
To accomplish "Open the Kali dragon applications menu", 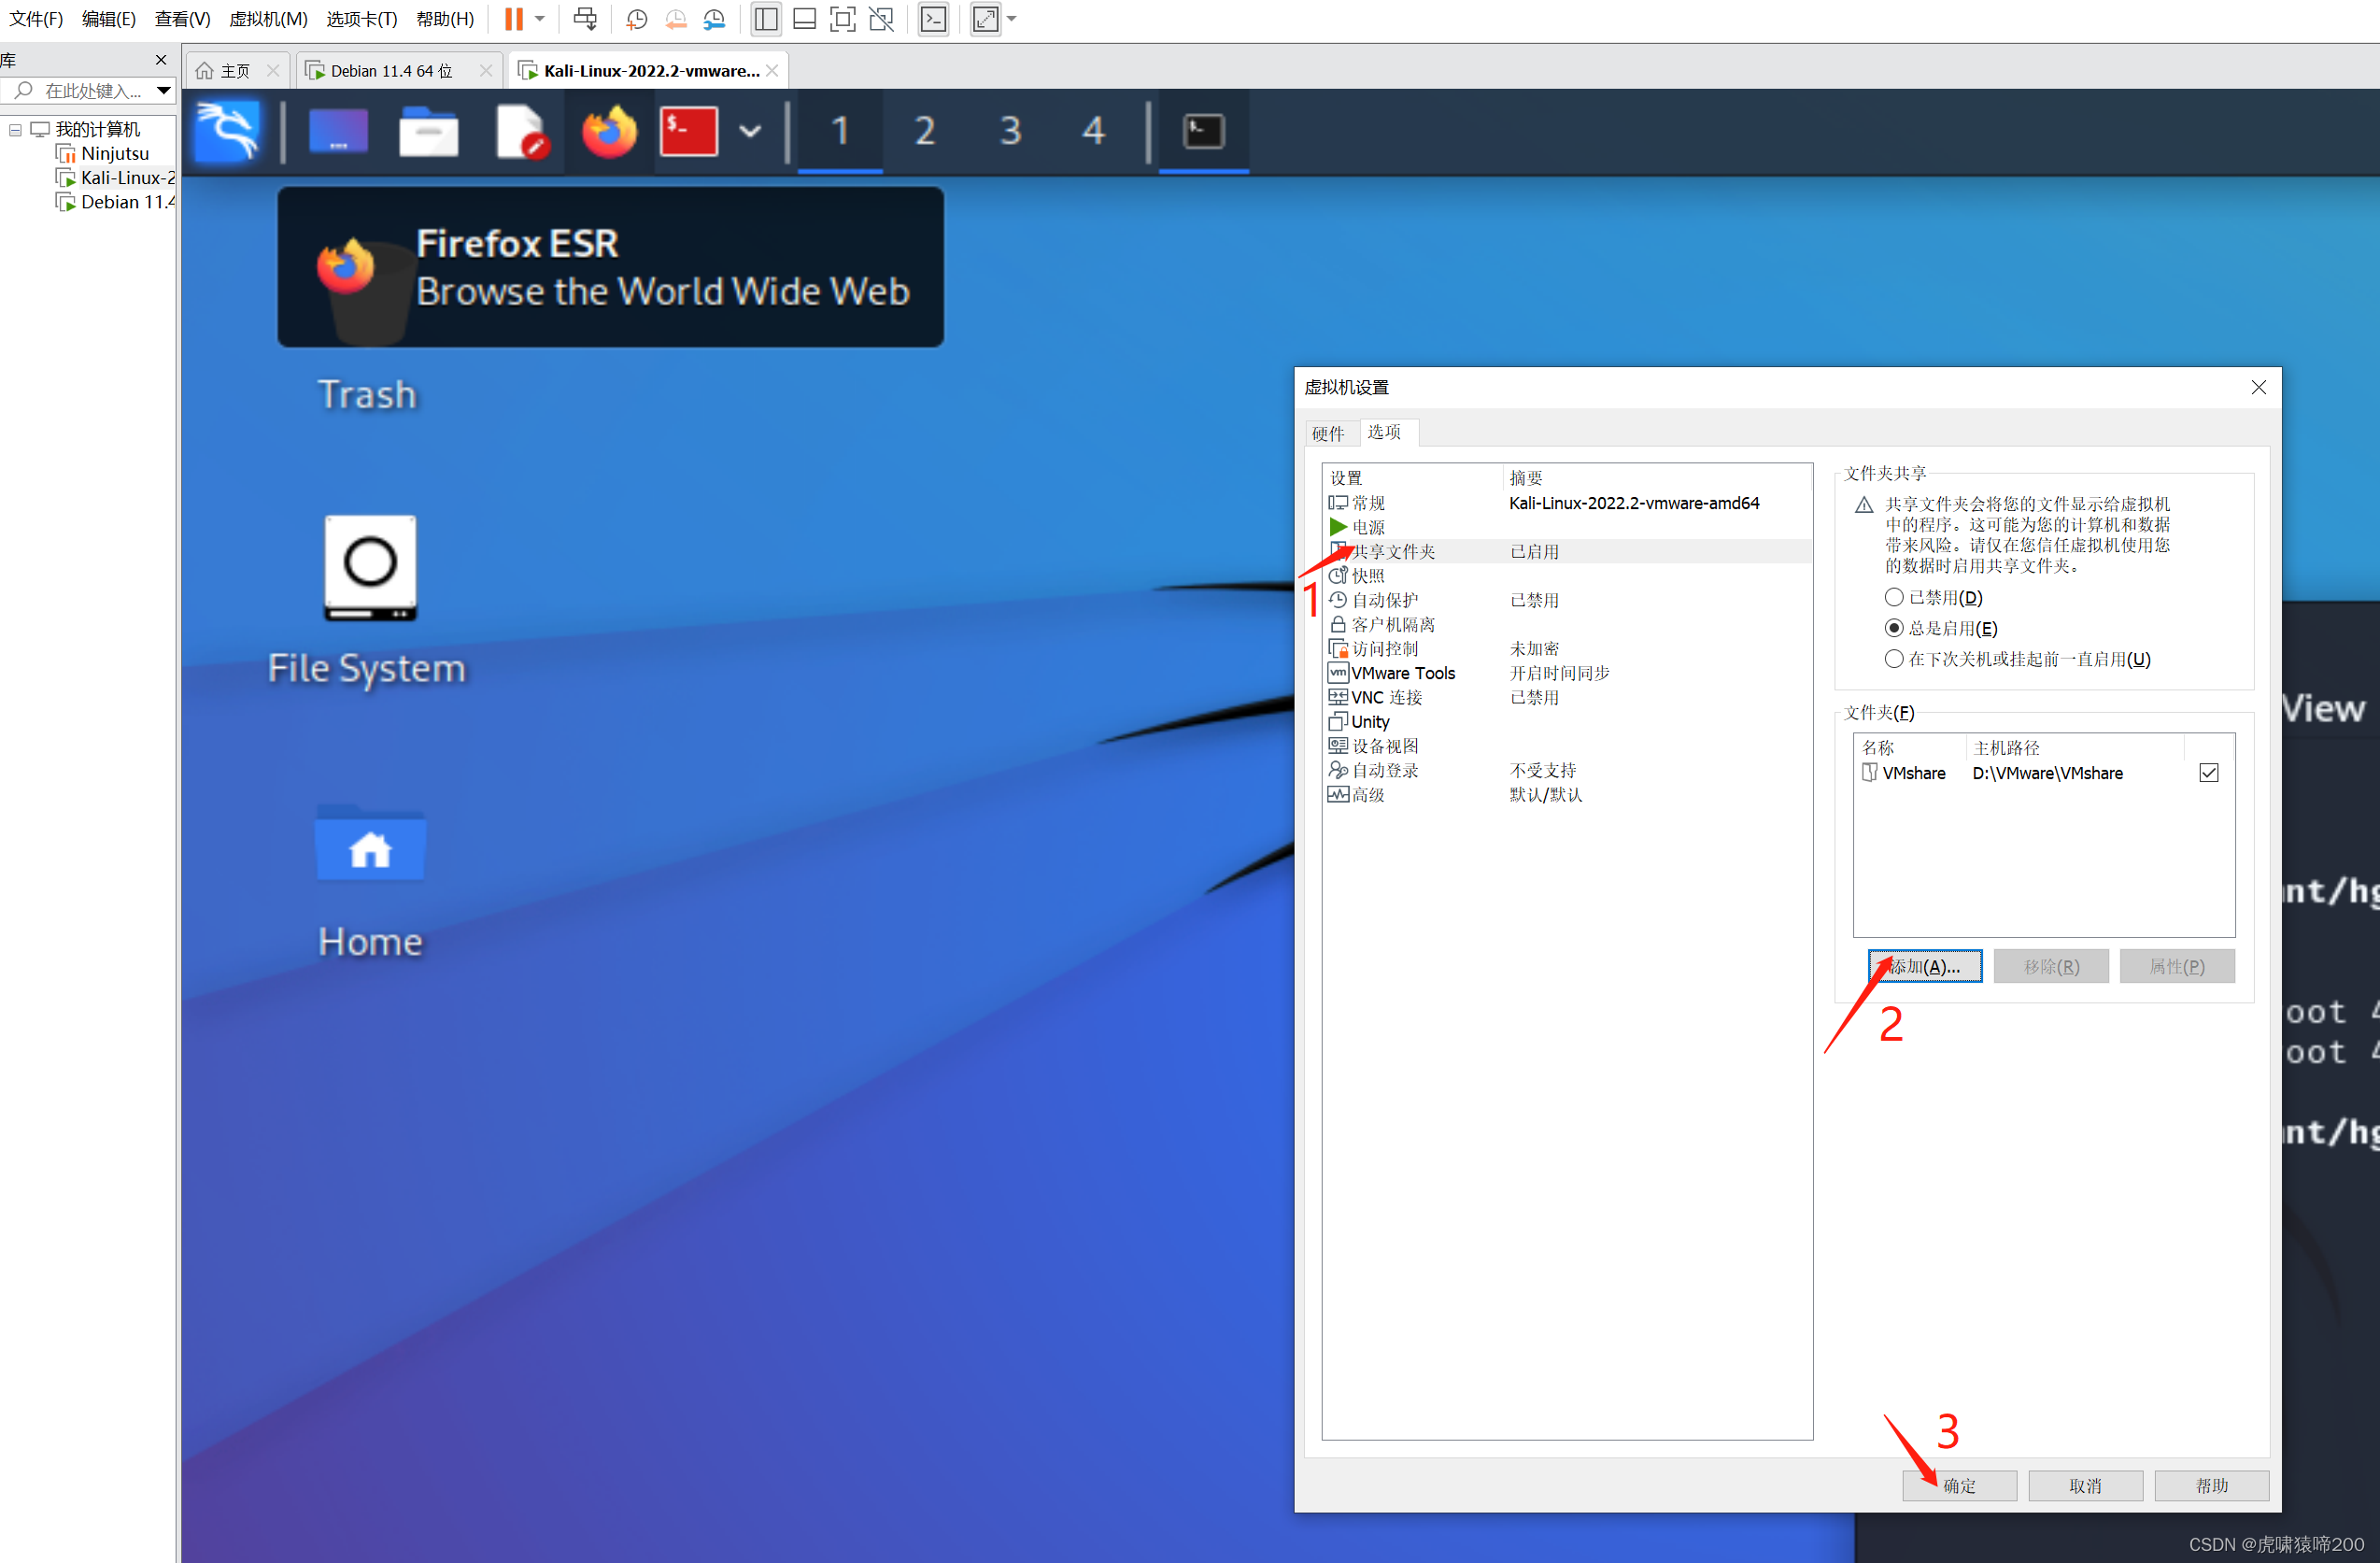I will (x=228, y=131).
